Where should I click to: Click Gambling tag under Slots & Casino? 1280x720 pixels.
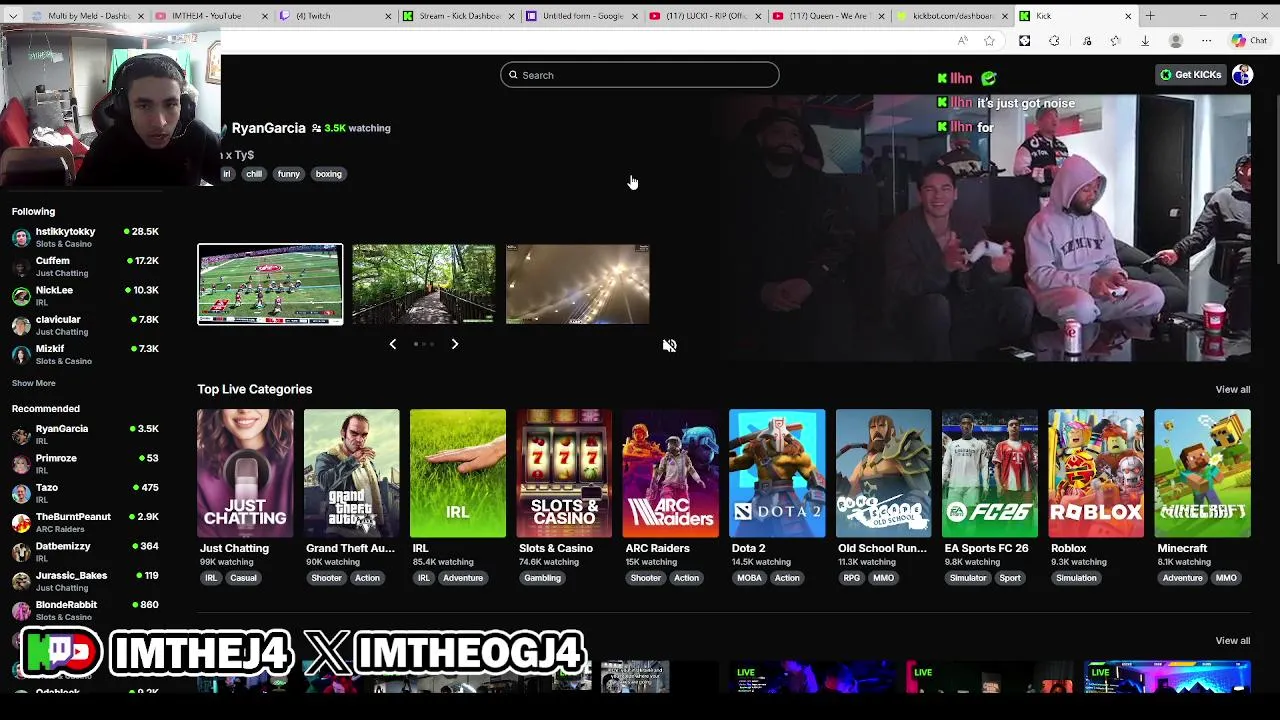pyautogui.click(x=542, y=578)
